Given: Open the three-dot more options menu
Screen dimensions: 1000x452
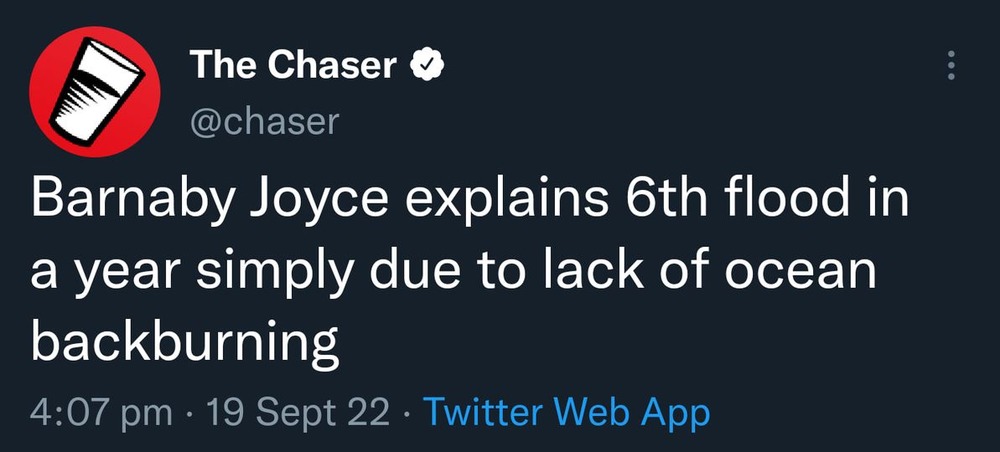Looking at the screenshot, I should pyautogui.click(x=950, y=66).
